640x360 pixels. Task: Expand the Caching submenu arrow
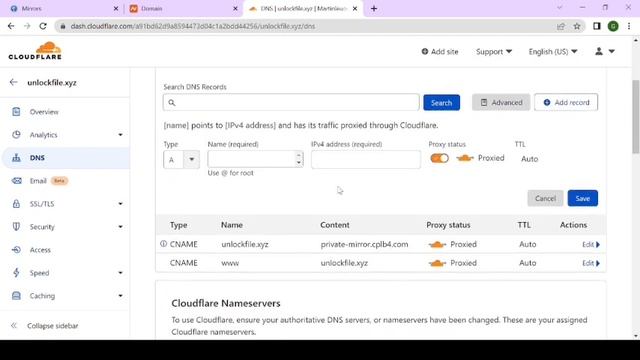(x=120, y=296)
